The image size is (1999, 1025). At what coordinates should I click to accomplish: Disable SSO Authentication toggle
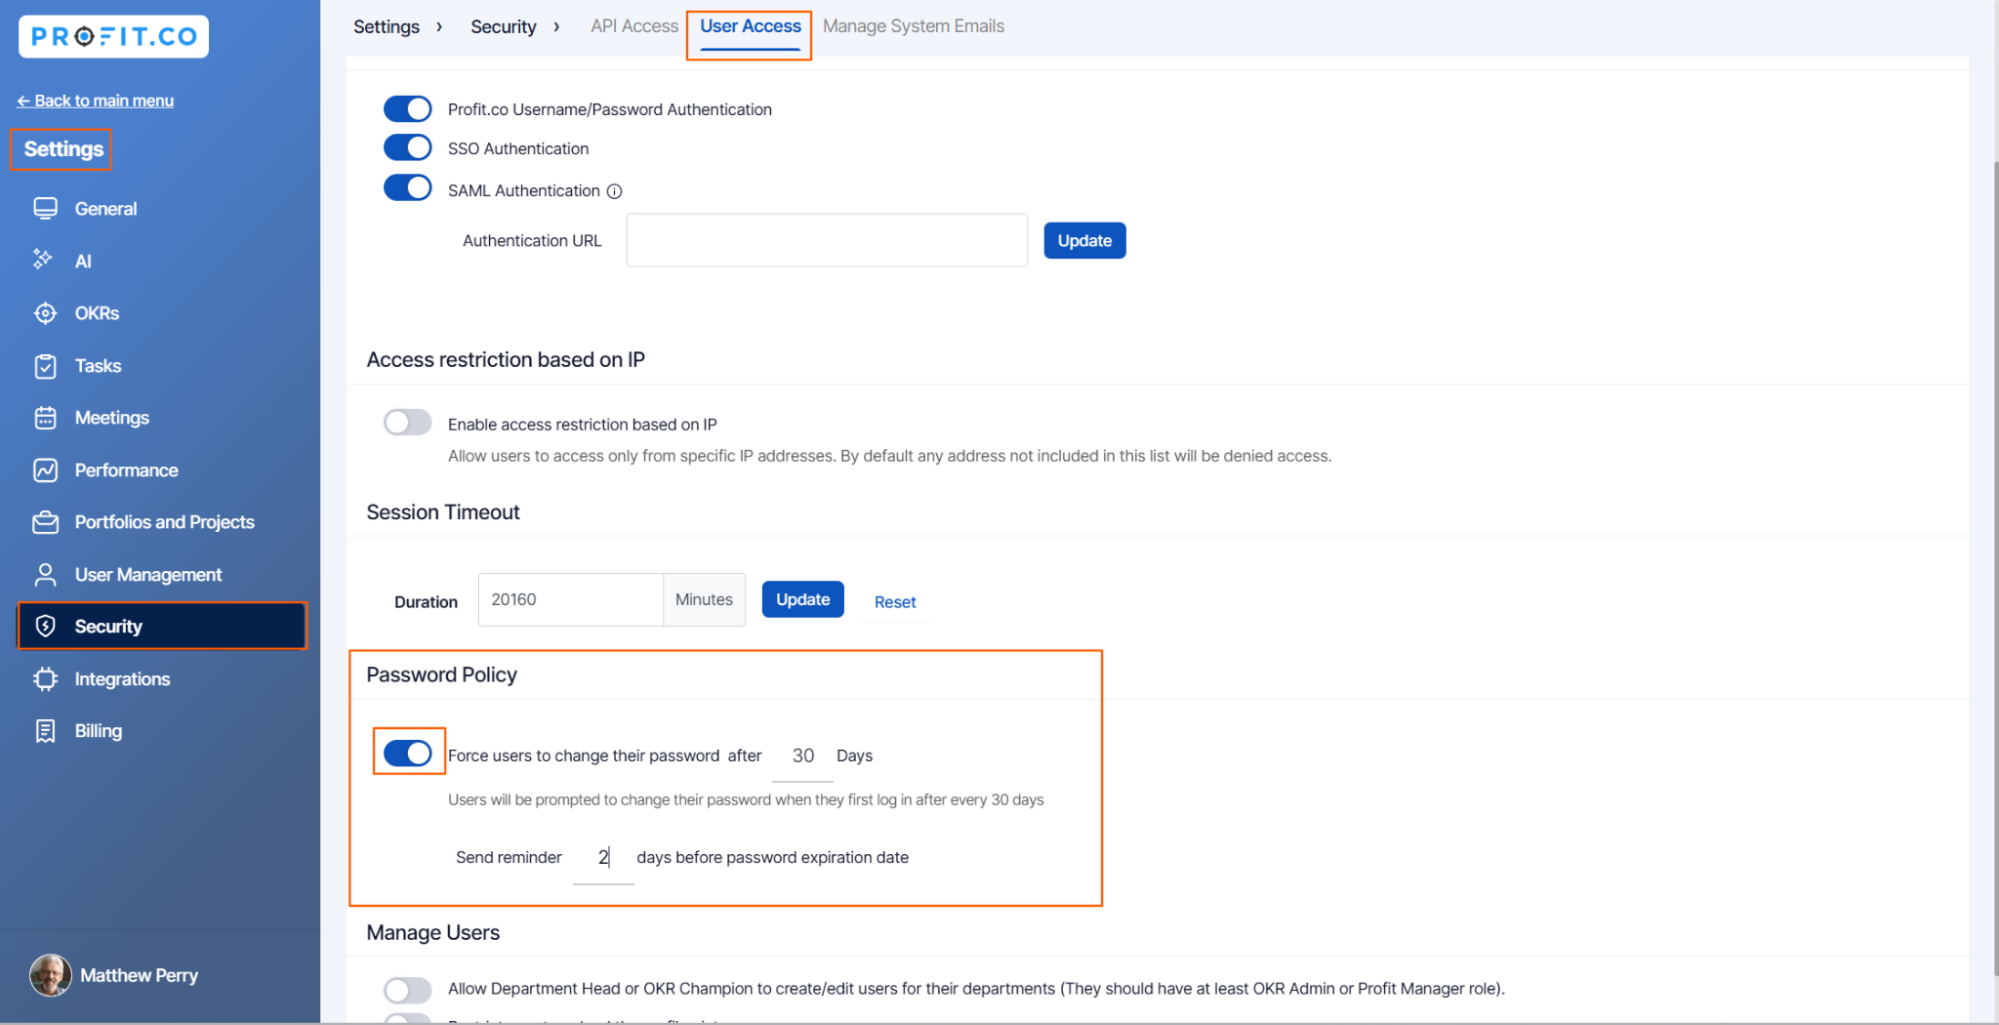tap(407, 148)
